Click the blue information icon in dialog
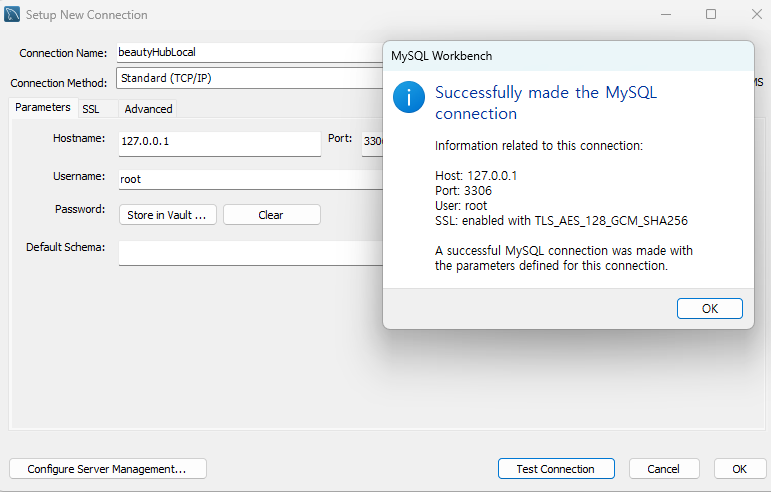771x492 pixels. click(x=409, y=97)
